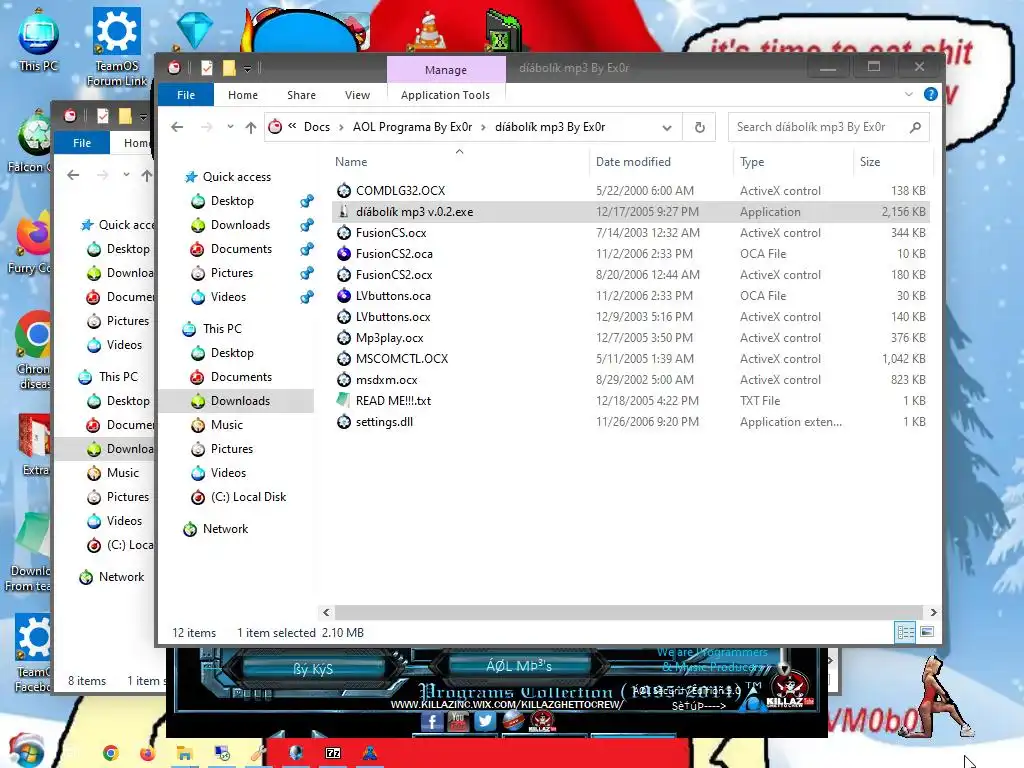The width and height of the screenshot is (1024, 768).
Task: Click the Manage contextual tab
Action: coord(446,69)
